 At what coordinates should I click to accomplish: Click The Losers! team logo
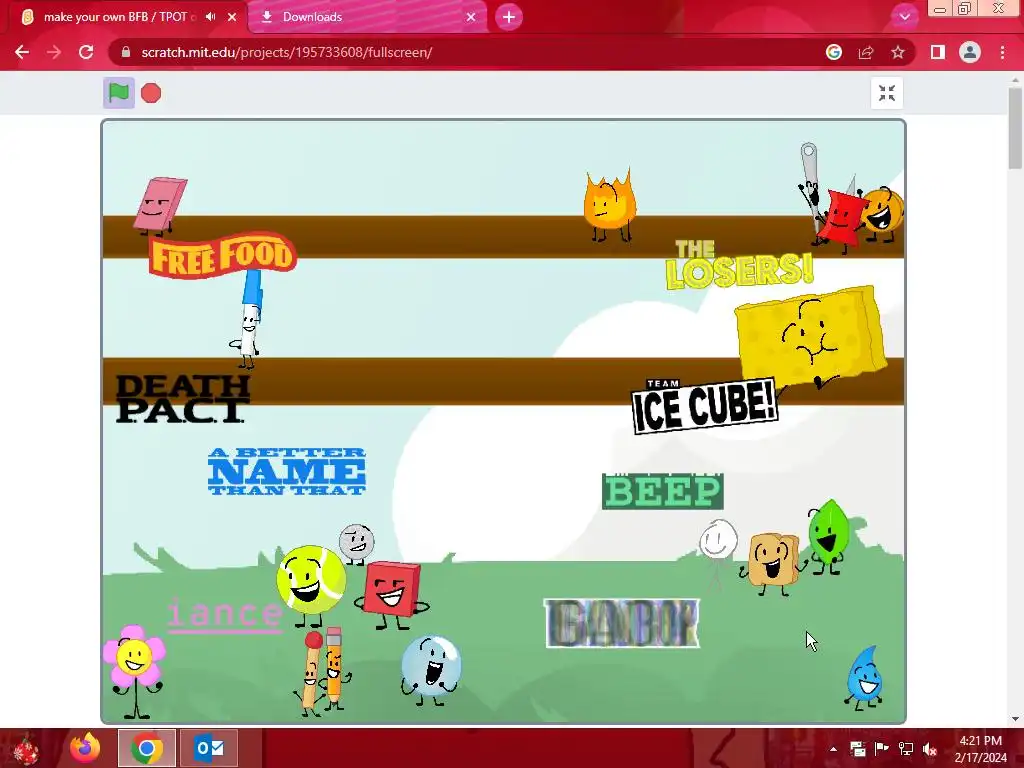click(x=739, y=264)
